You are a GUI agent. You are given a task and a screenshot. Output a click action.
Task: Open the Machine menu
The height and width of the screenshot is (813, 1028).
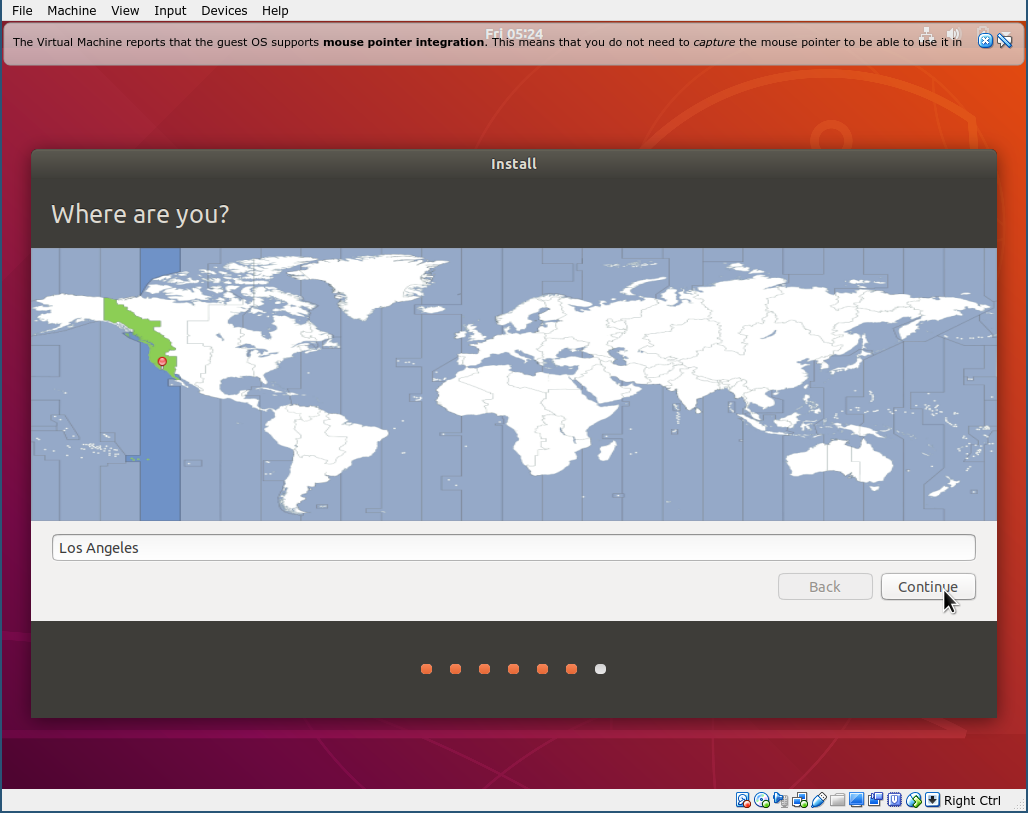[x=71, y=10]
